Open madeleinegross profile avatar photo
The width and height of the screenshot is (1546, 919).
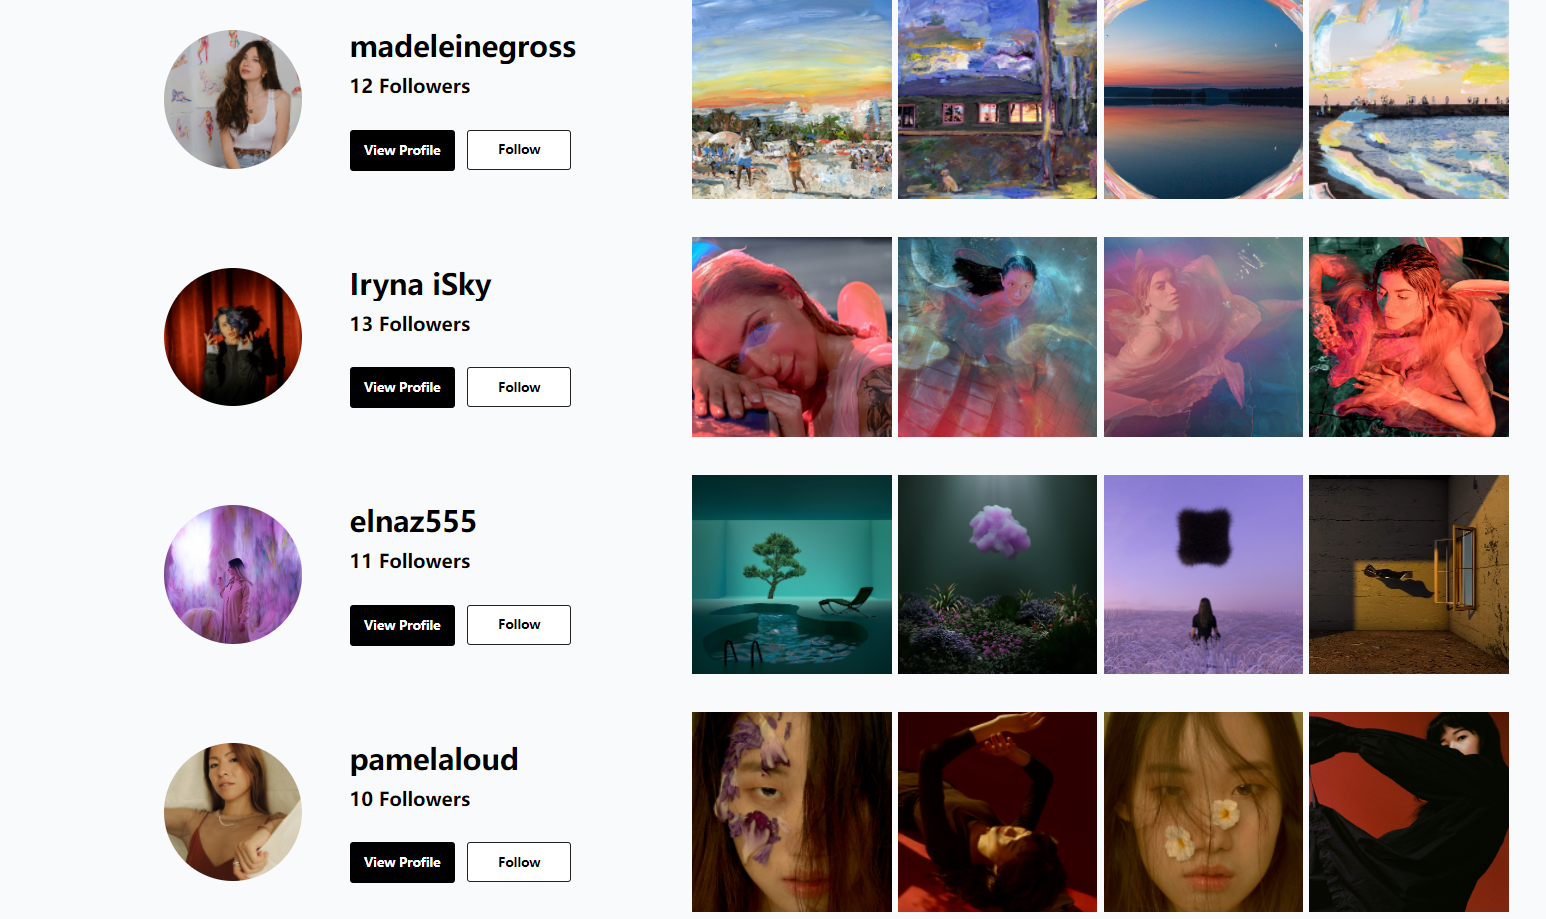[233, 99]
